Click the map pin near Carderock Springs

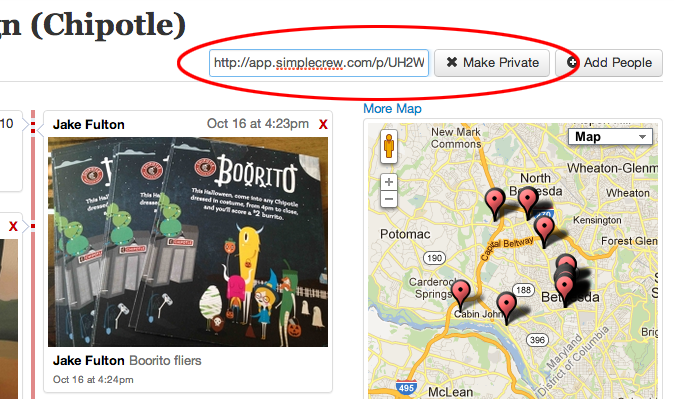(x=461, y=295)
